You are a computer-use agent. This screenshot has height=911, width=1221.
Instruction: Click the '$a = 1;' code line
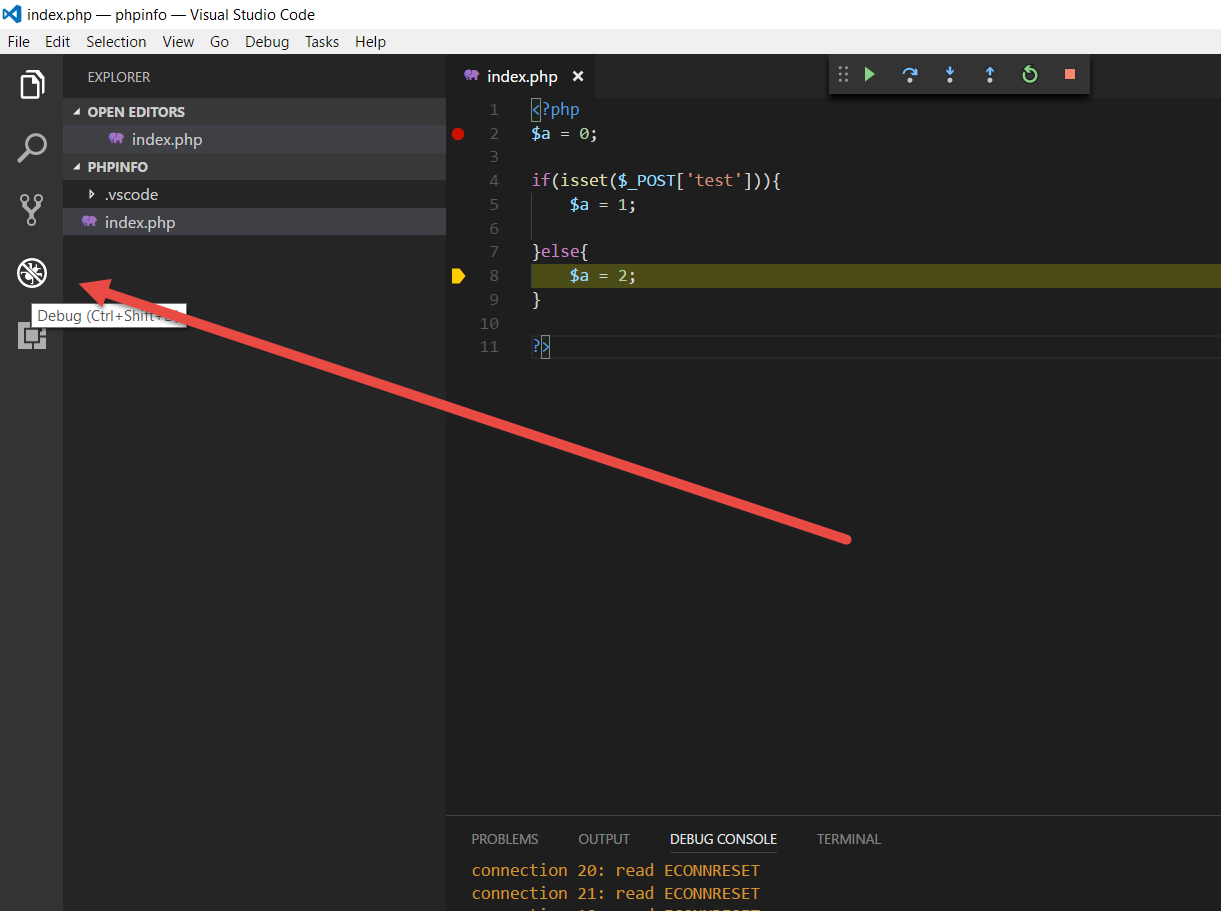pos(603,205)
